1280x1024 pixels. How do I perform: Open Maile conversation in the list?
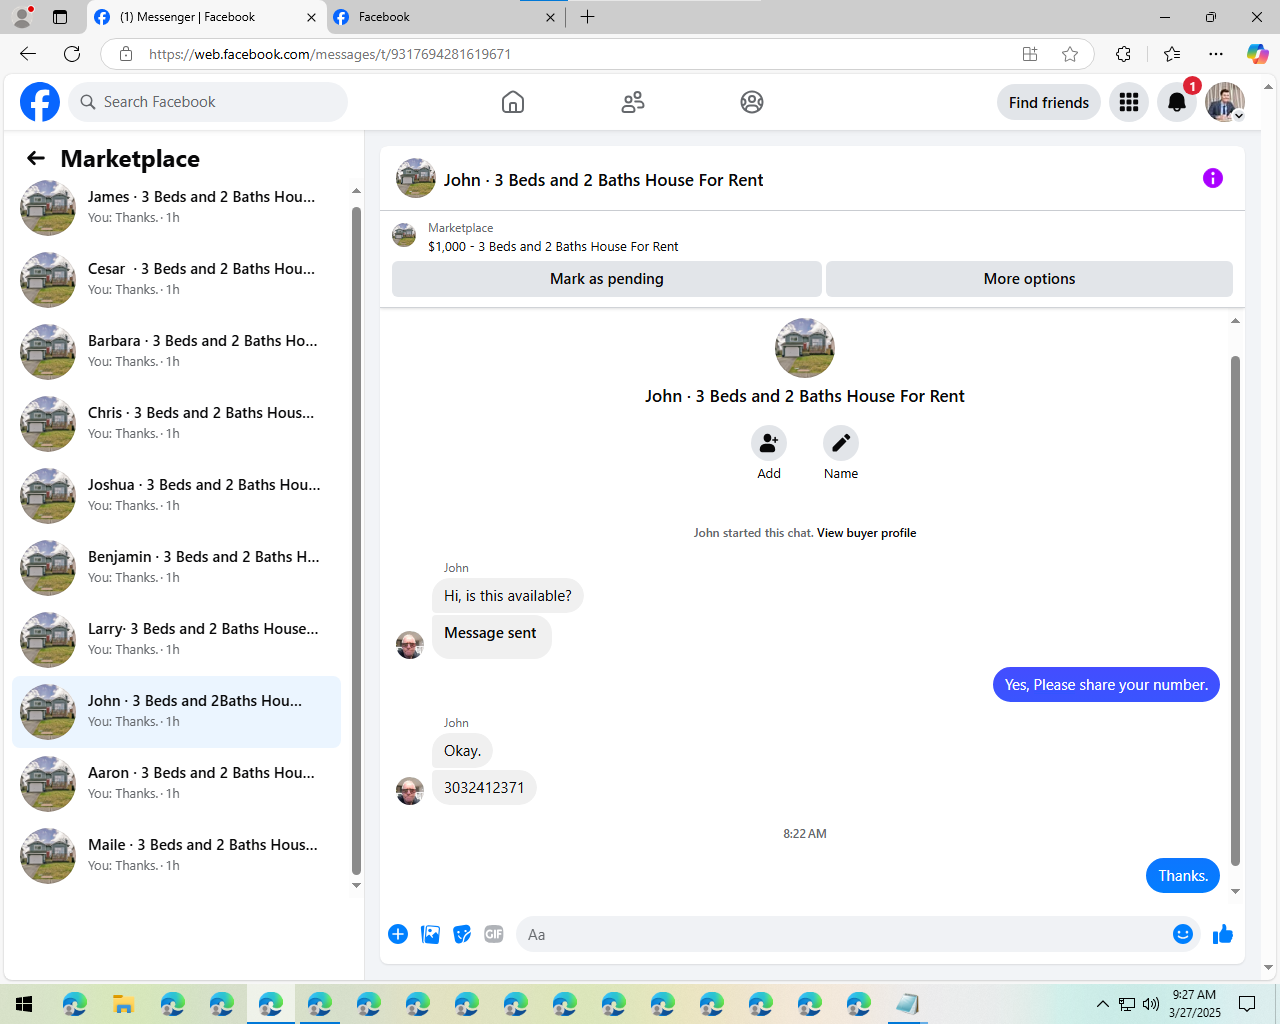[176, 855]
